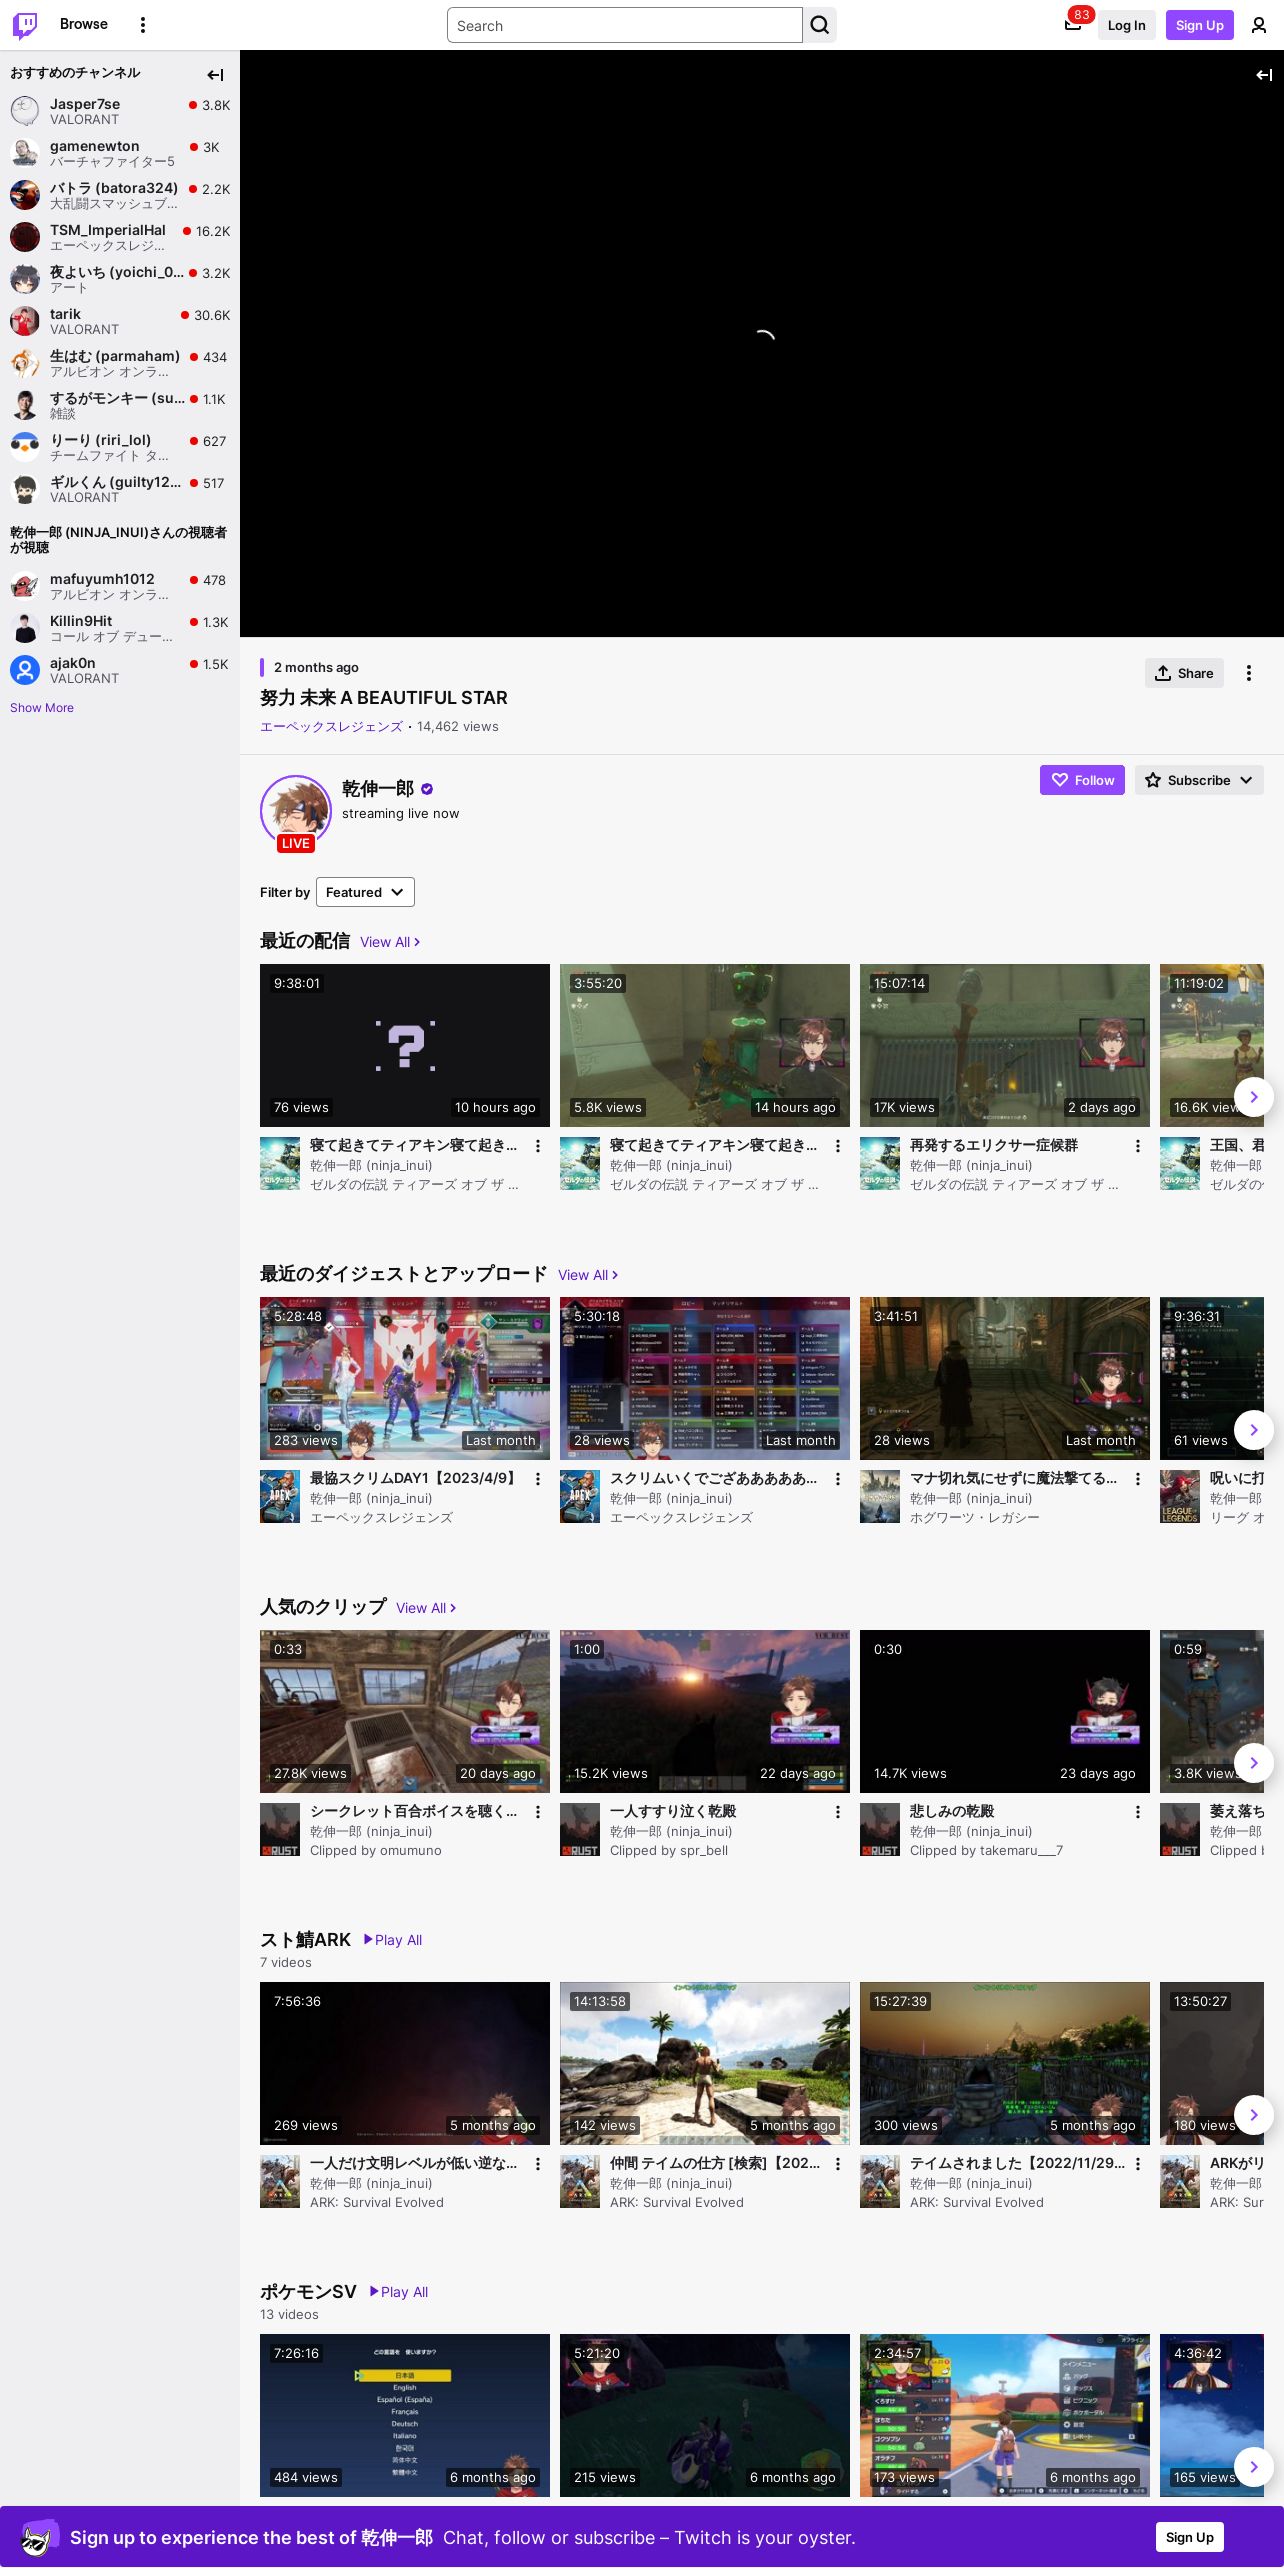
Task: Share this video
Action: [x=1184, y=673]
